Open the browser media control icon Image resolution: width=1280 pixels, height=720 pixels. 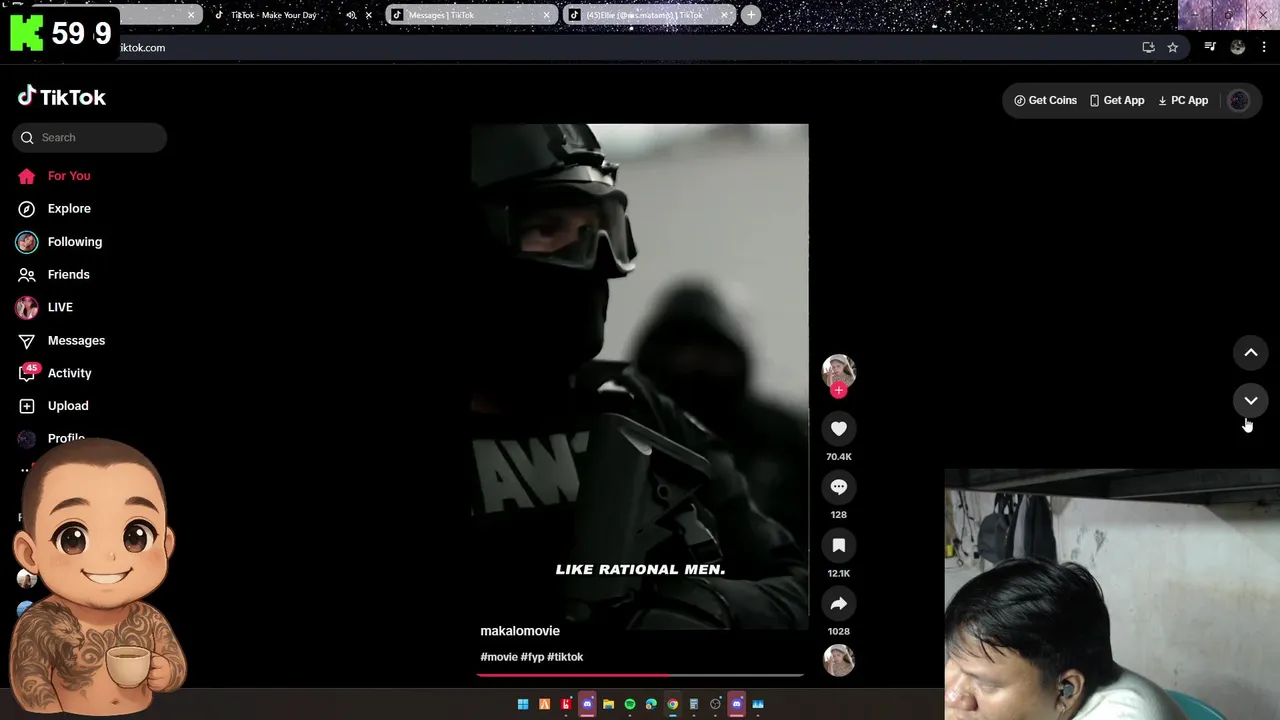click(x=1210, y=47)
